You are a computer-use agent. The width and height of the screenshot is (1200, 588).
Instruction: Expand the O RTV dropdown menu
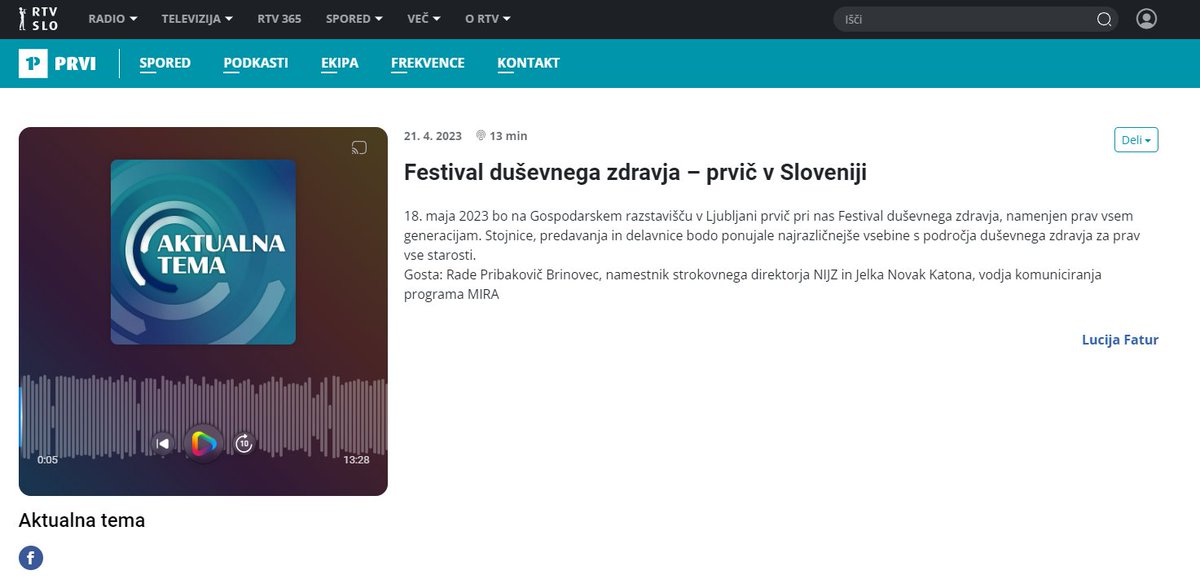(488, 19)
